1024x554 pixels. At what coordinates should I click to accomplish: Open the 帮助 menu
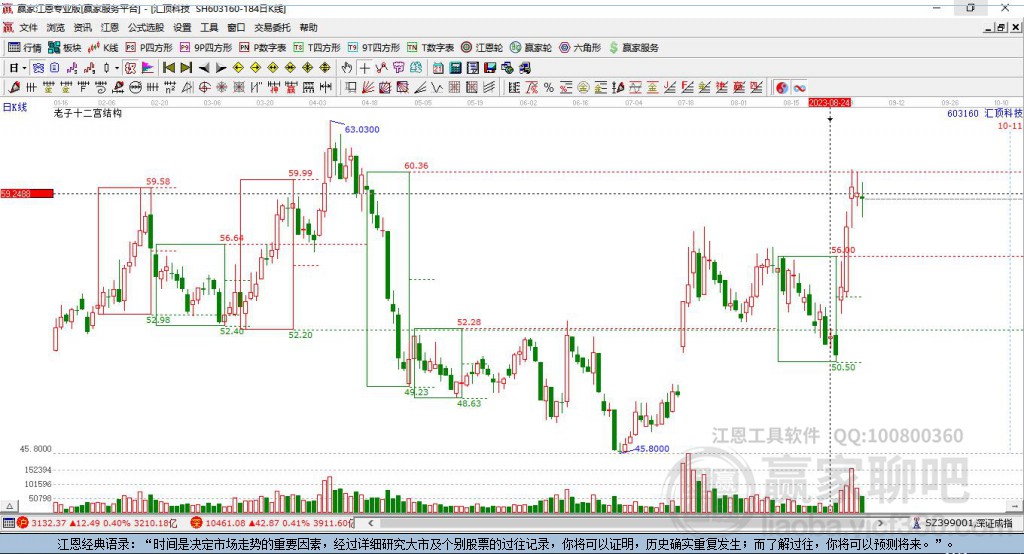[x=308, y=27]
